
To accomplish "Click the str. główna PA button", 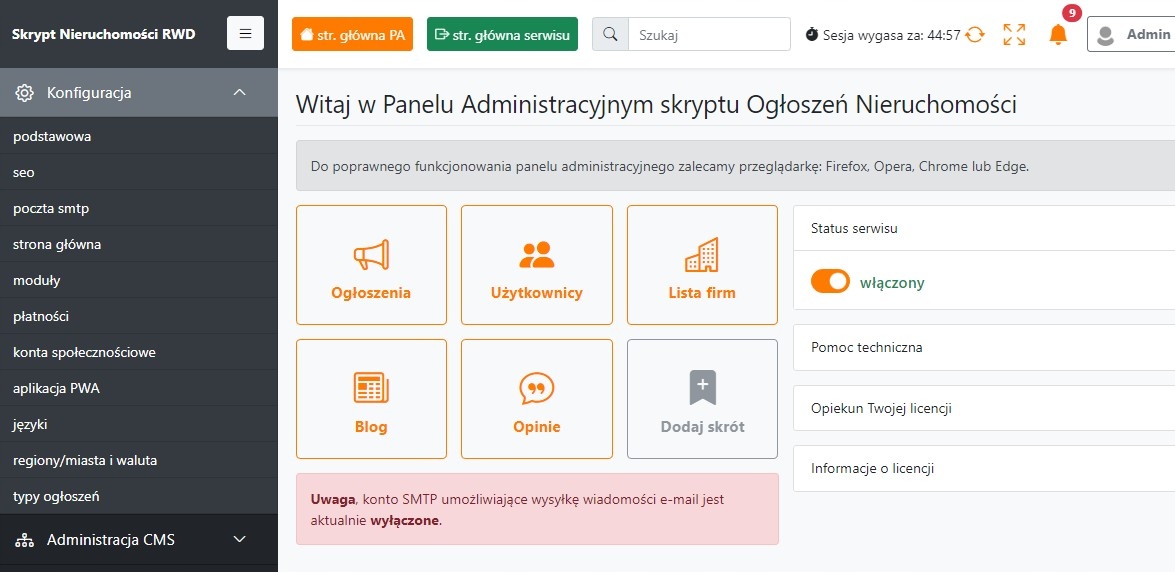I will (x=352, y=35).
